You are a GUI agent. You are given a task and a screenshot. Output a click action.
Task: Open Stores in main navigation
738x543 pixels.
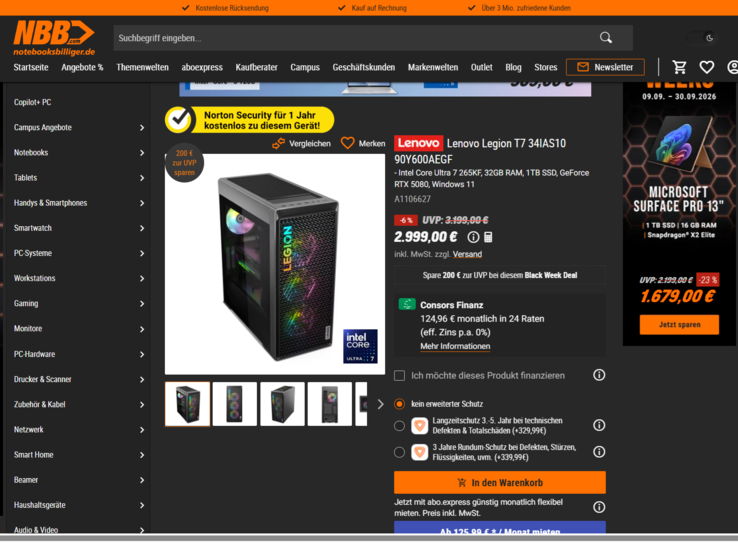tap(545, 67)
